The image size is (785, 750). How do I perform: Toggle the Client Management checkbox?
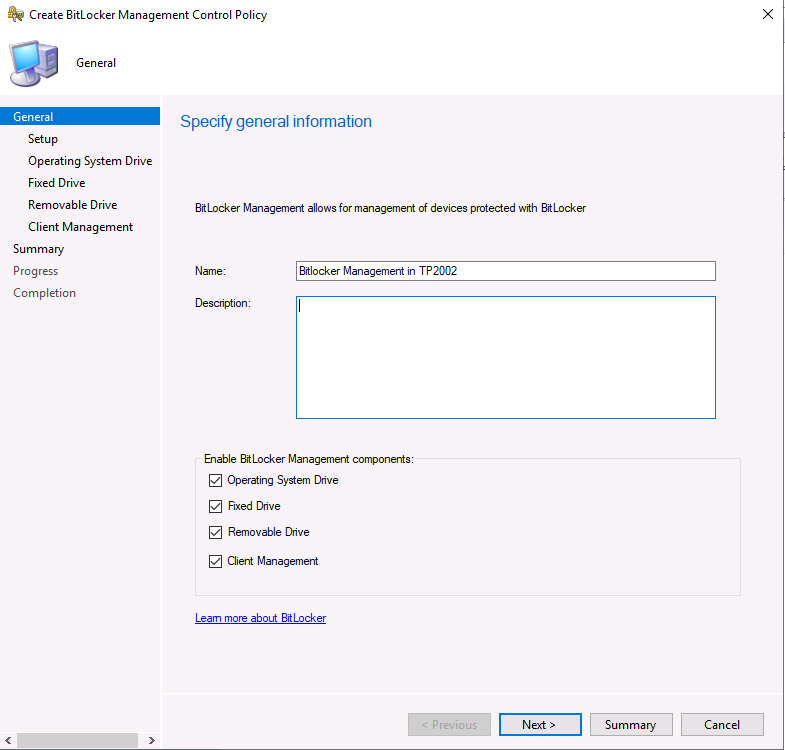click(215, 561)
